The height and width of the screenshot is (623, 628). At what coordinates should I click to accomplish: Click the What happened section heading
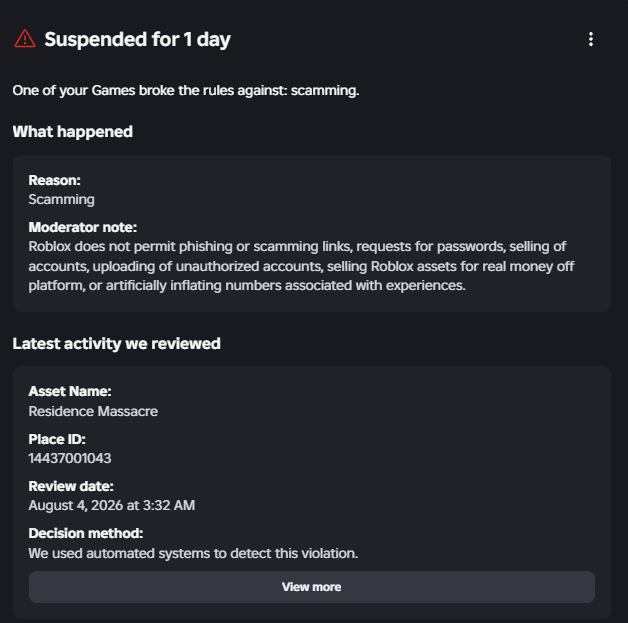coord(72,132)
